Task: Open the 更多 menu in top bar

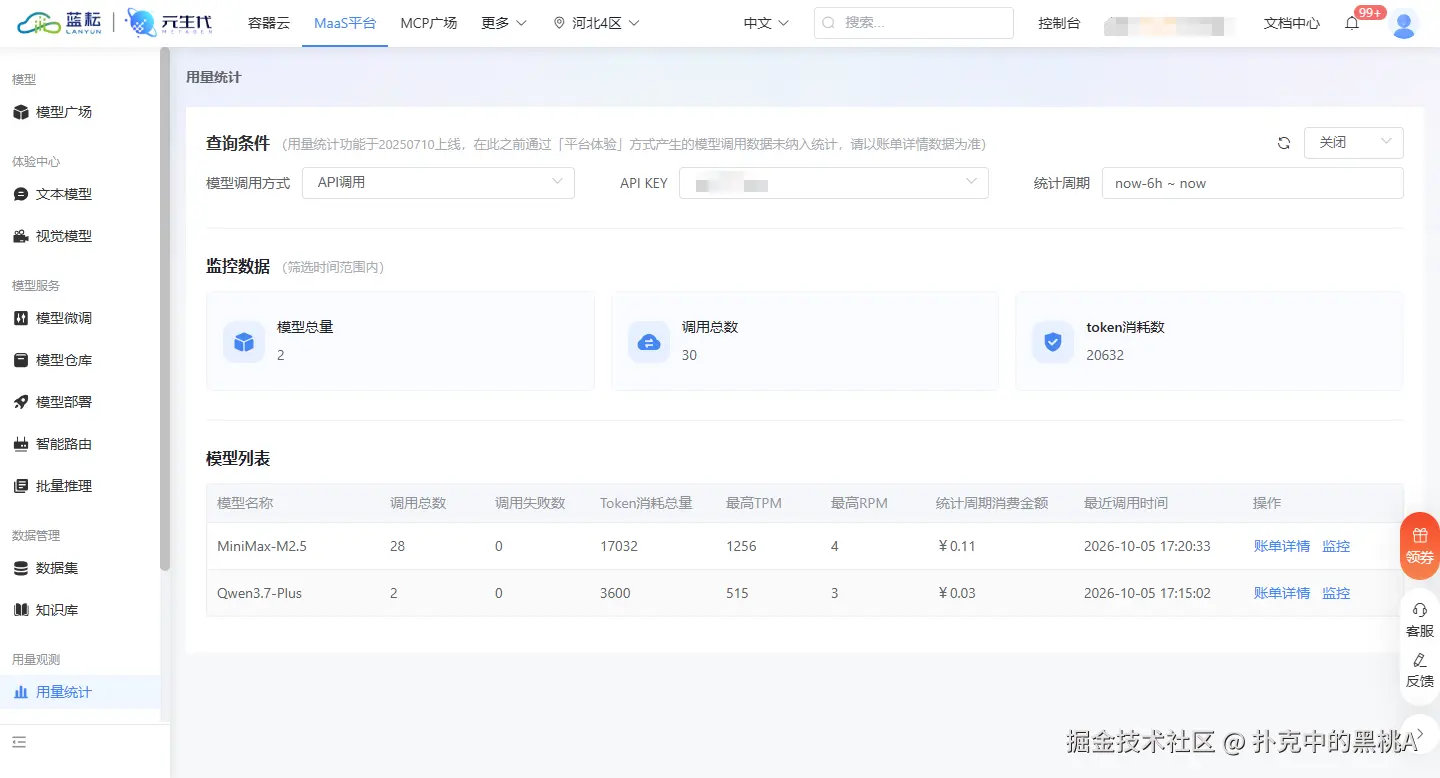Action: click(x=503, y=23)
